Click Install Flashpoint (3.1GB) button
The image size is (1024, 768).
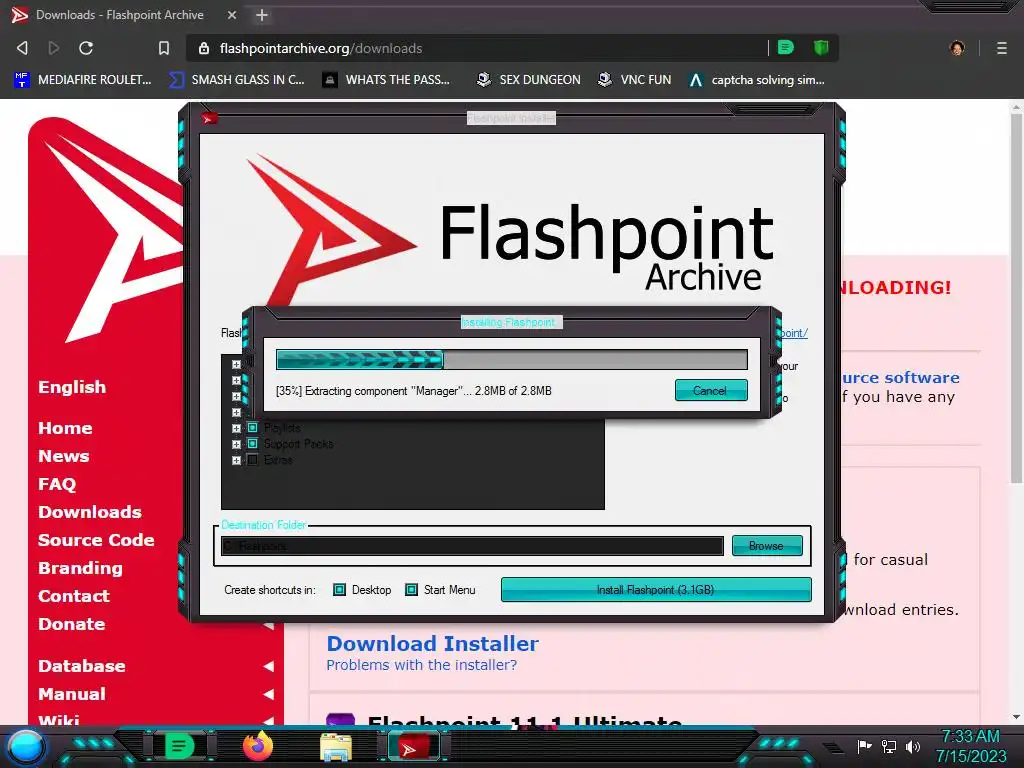[x=656, y=590]
